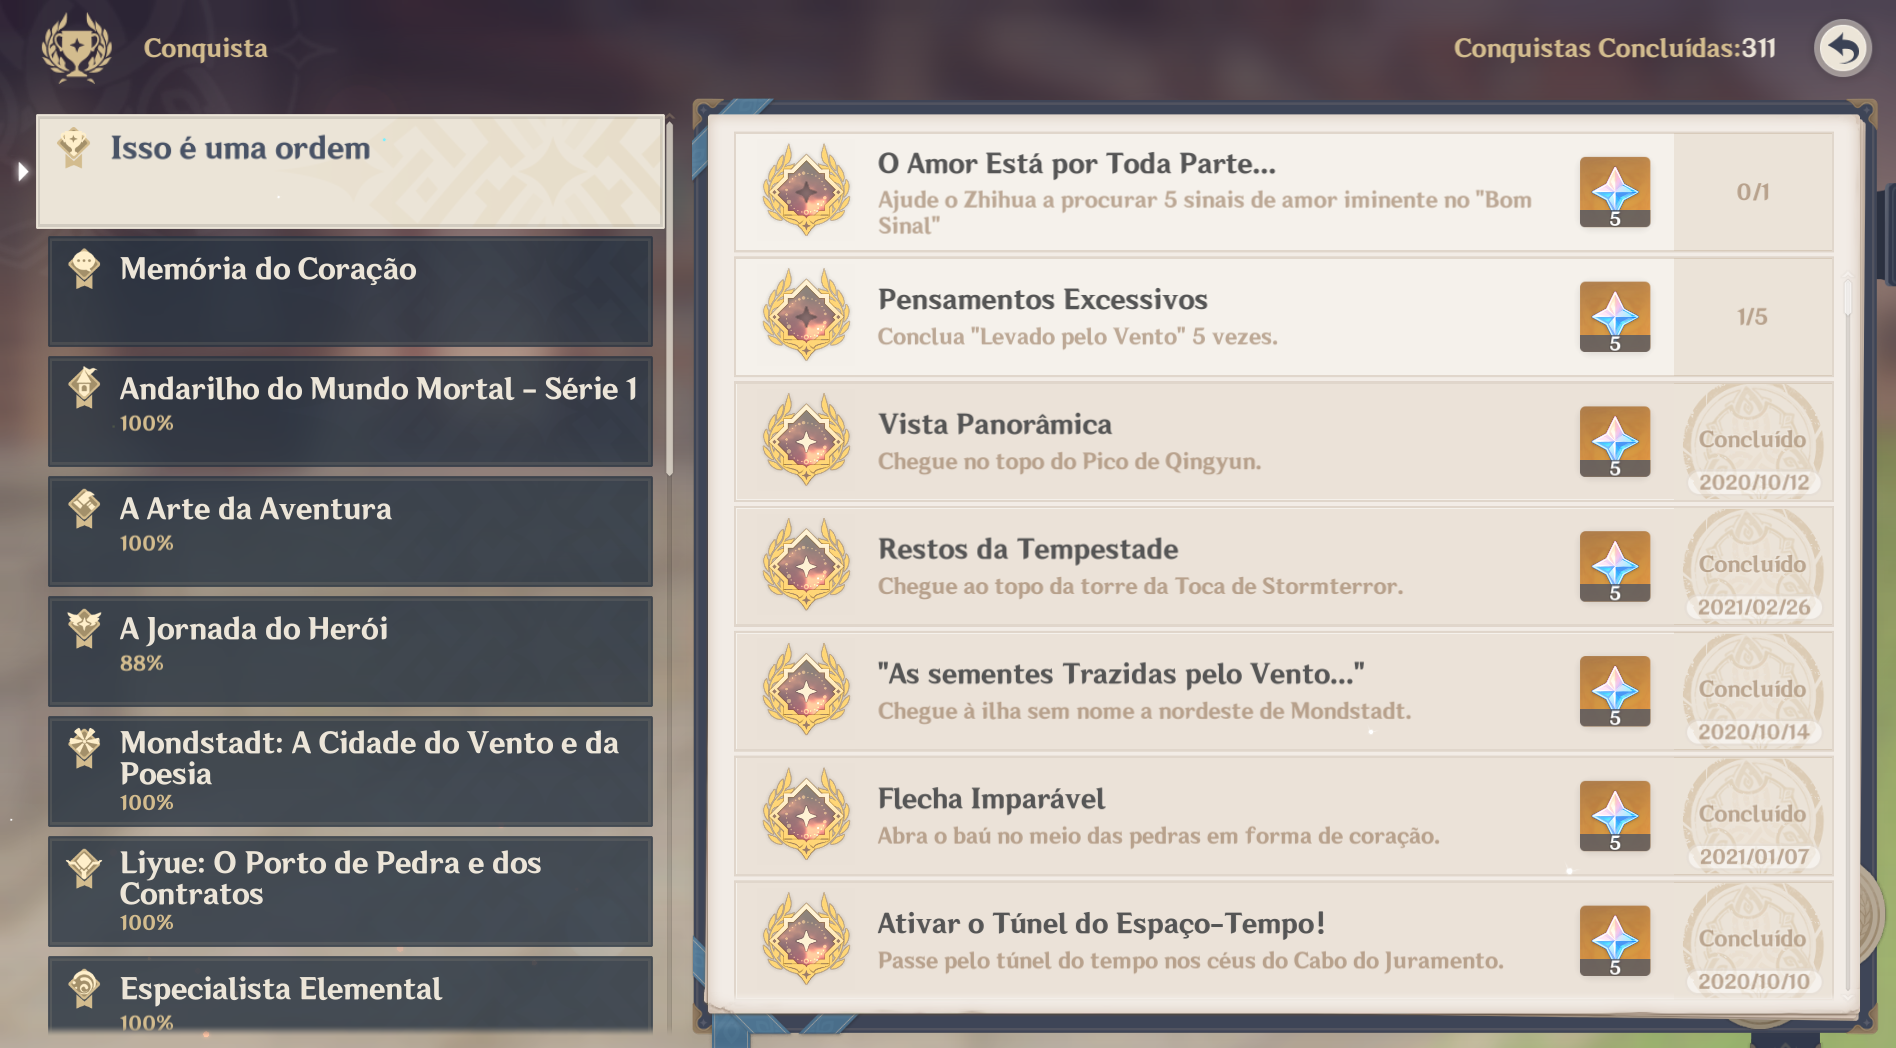This screenshot has width=1896, height=1048.
Task: Click the primogem reward for Pensamentos Excessivos
Action: (x=1615, y=316)
